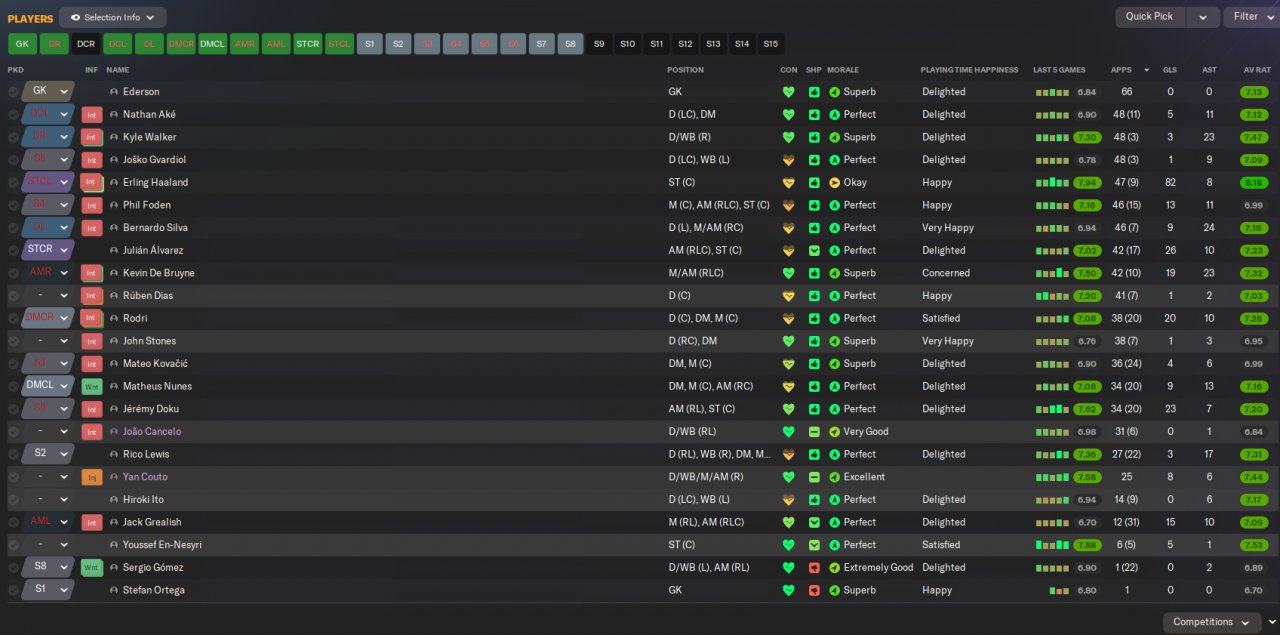
Task: Click Youssef En-Nesyri's condition heart icon
Action: pos(788,545)
